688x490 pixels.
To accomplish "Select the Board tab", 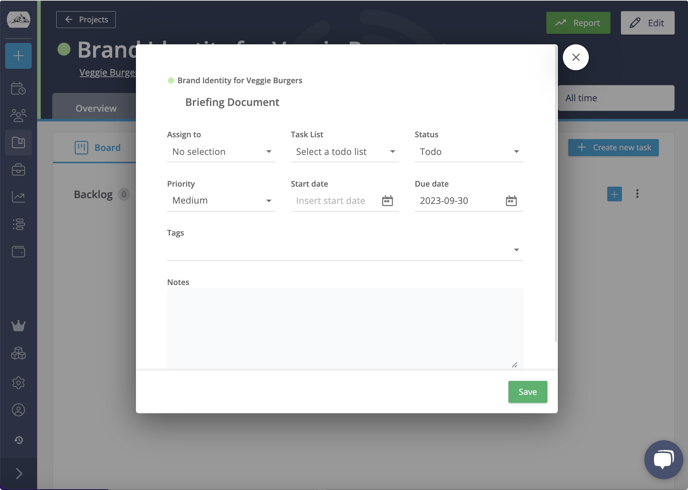I will click(x=97, y=148).
